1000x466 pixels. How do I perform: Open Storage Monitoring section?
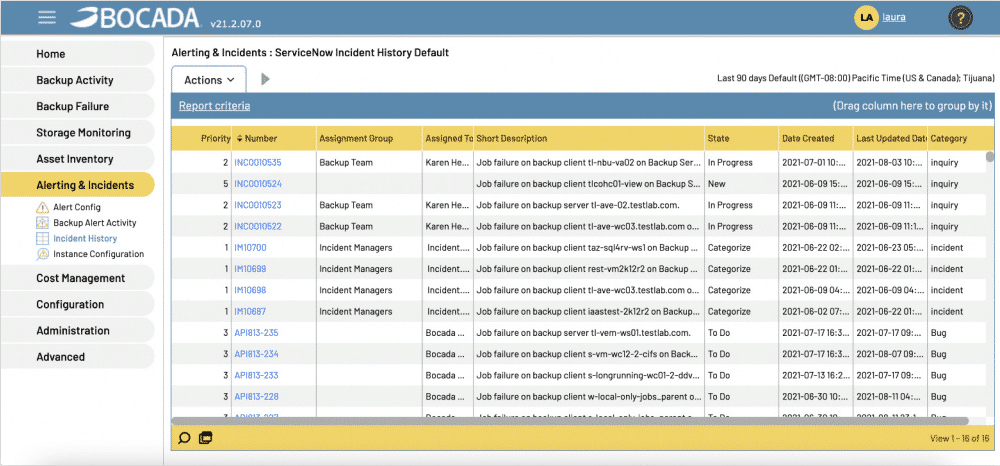[77, 133]
